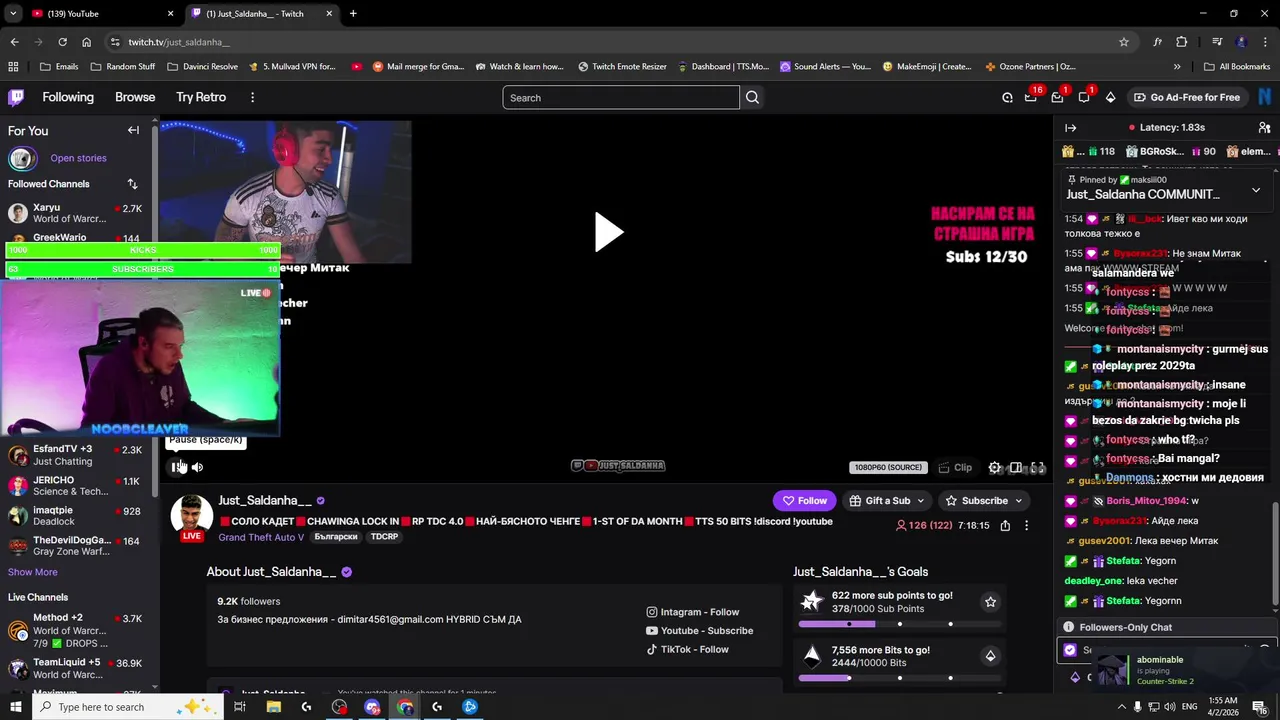1280x720 pixels.
Task: Mute the stream volume
Action: click(197, 467)
